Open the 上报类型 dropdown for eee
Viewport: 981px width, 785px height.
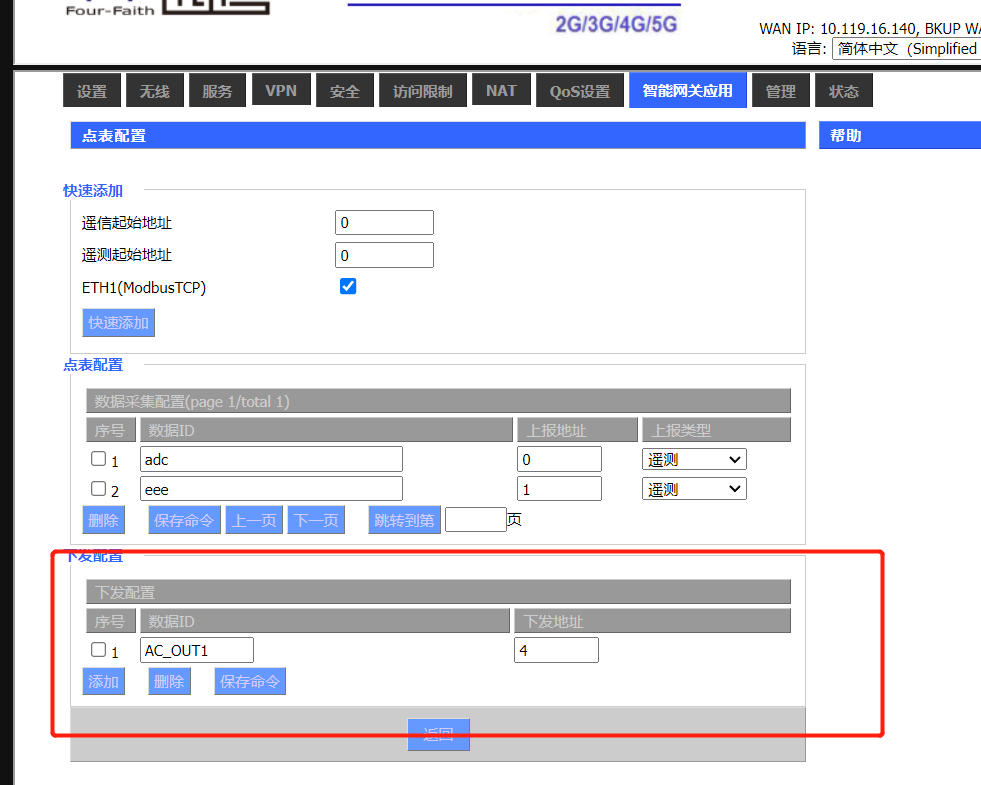point(694,489)
